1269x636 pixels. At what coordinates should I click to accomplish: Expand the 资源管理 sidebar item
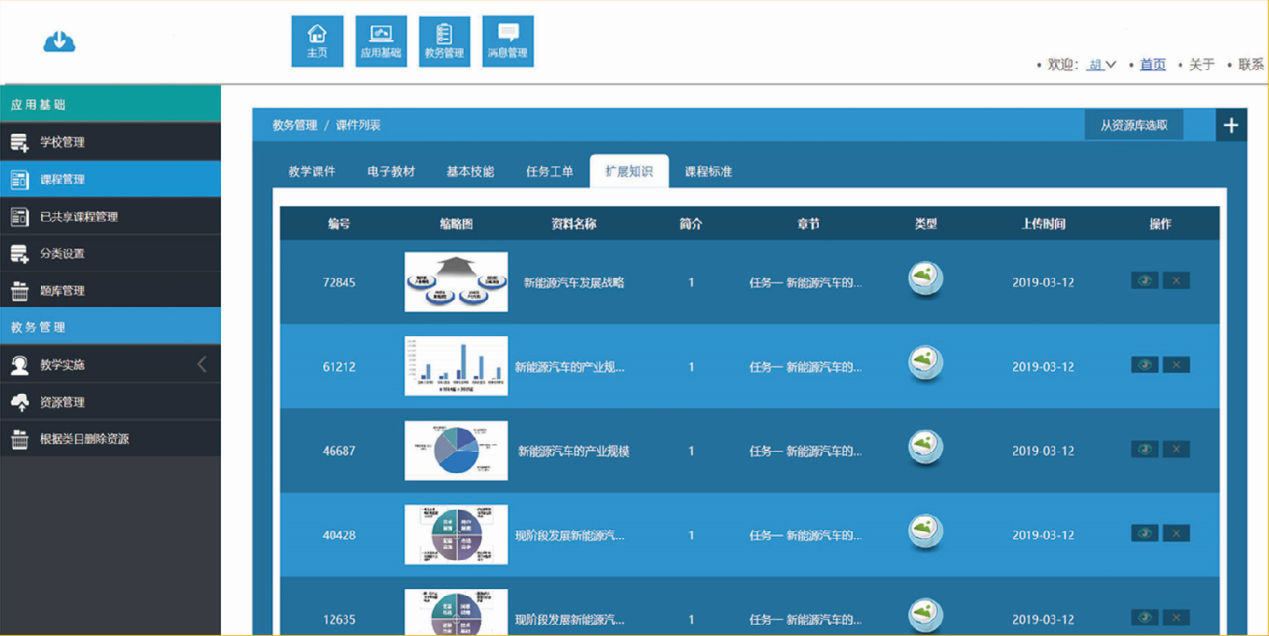[x=62, y=402]
